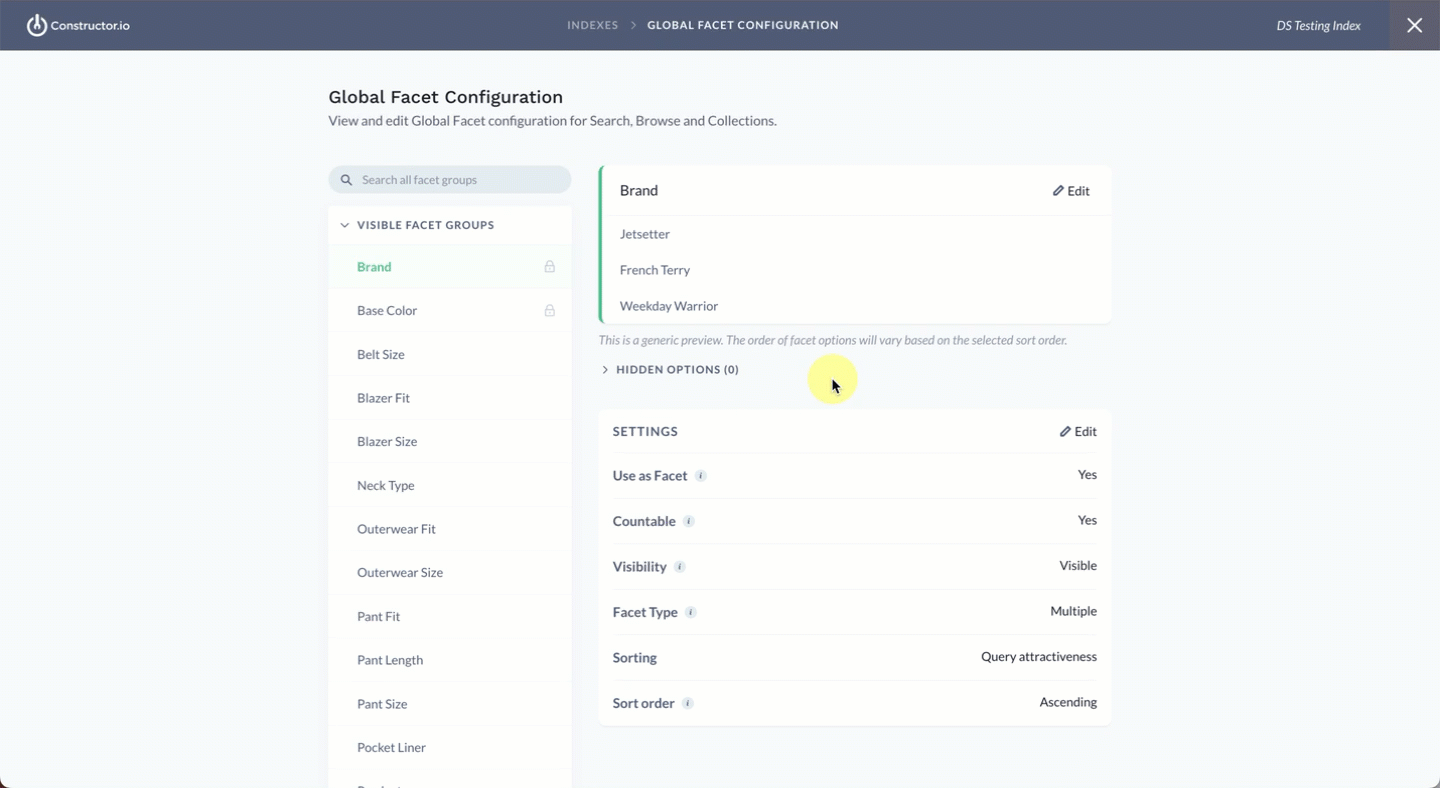This screenshot has height=788, width=1440.
Task: Edit the Settings section
Action: tap(1078, 432)
